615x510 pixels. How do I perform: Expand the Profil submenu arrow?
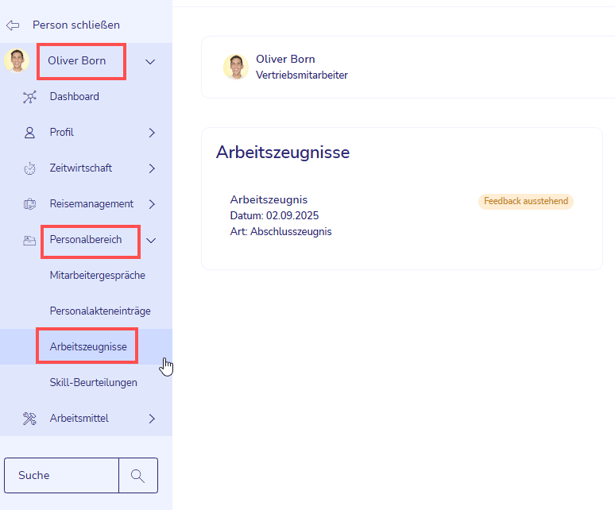coord(152,132)
